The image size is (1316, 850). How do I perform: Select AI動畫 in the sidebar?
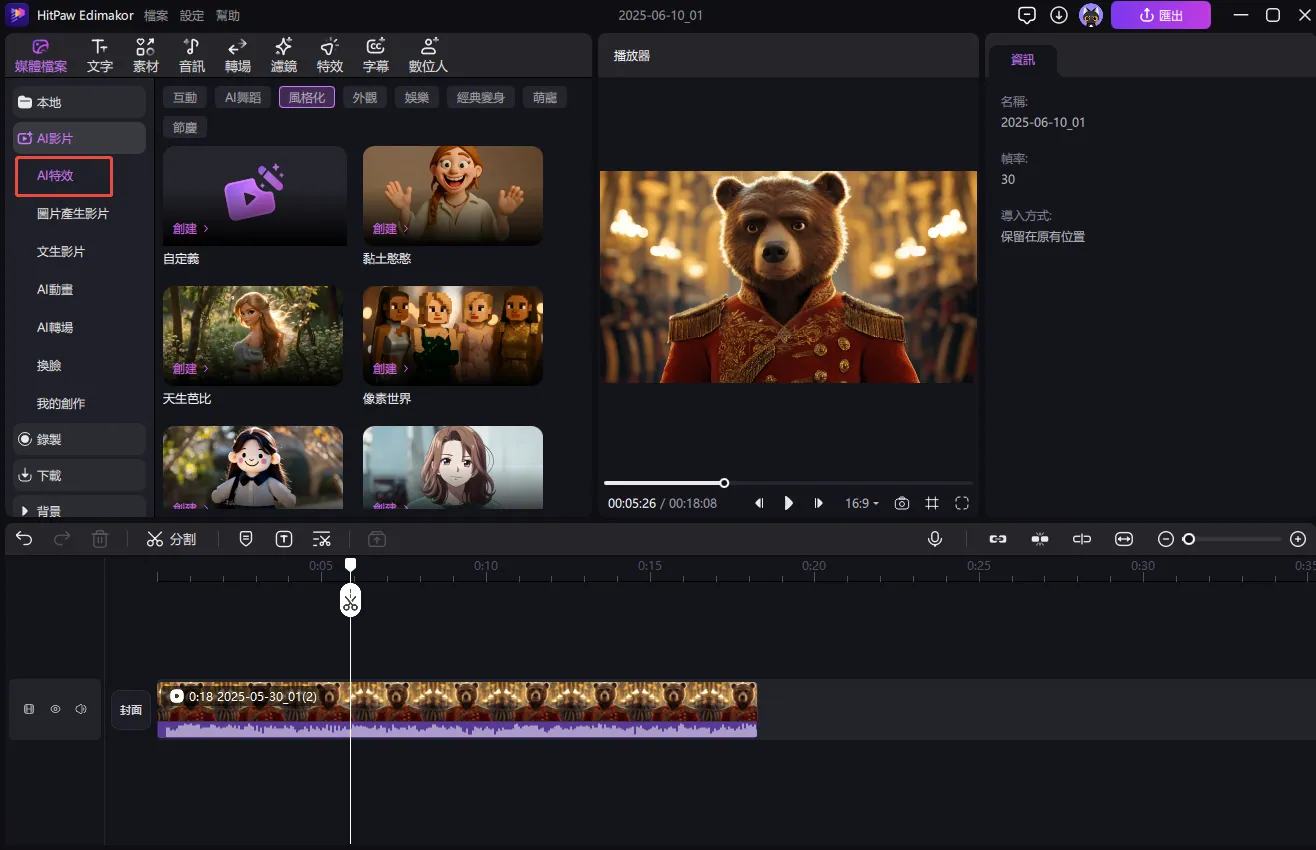(x=55, y=290)
